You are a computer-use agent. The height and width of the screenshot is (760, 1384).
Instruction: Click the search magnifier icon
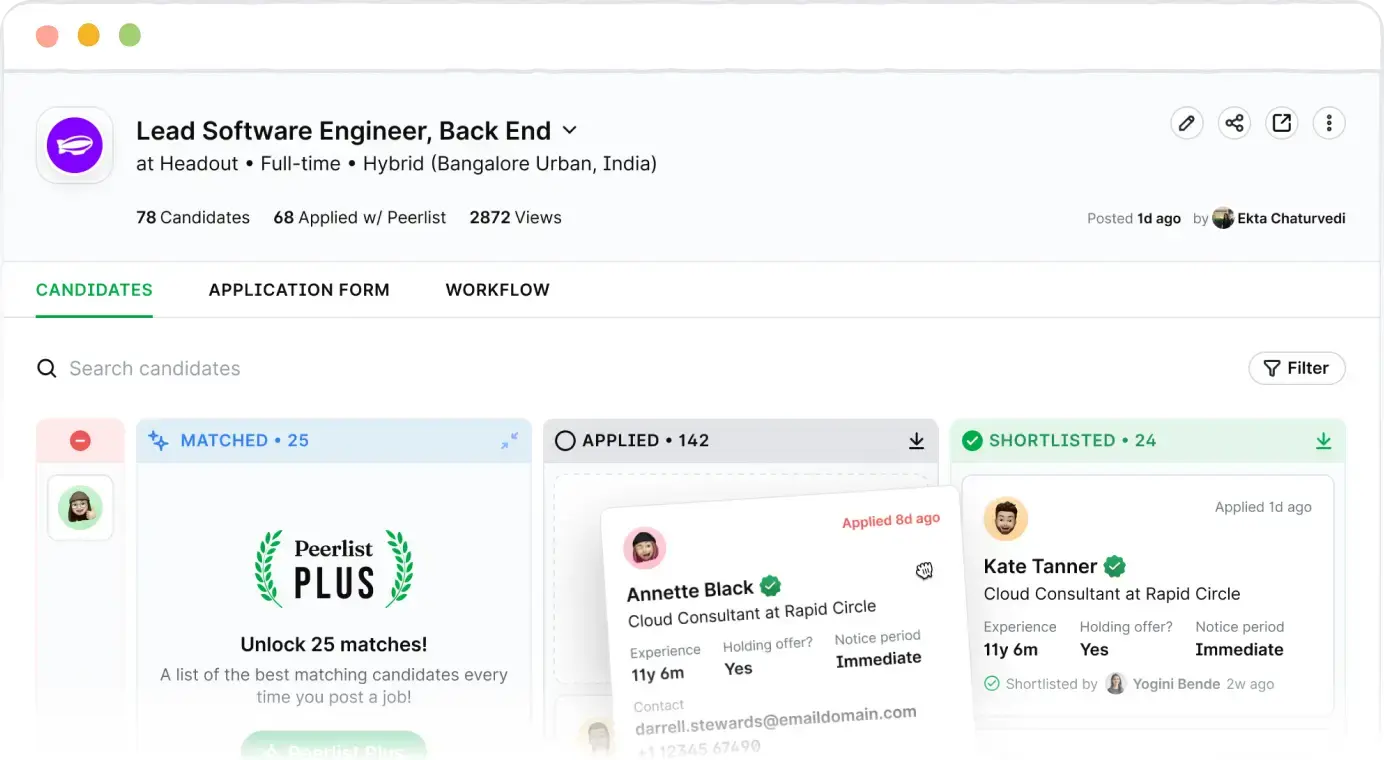46,368
